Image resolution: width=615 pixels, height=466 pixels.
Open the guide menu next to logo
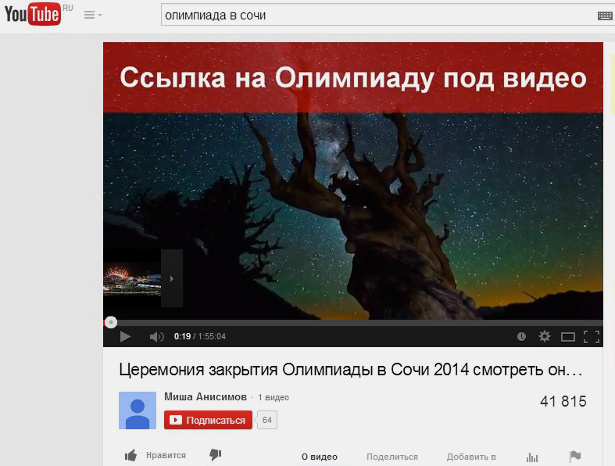click(x=92, y=15)
